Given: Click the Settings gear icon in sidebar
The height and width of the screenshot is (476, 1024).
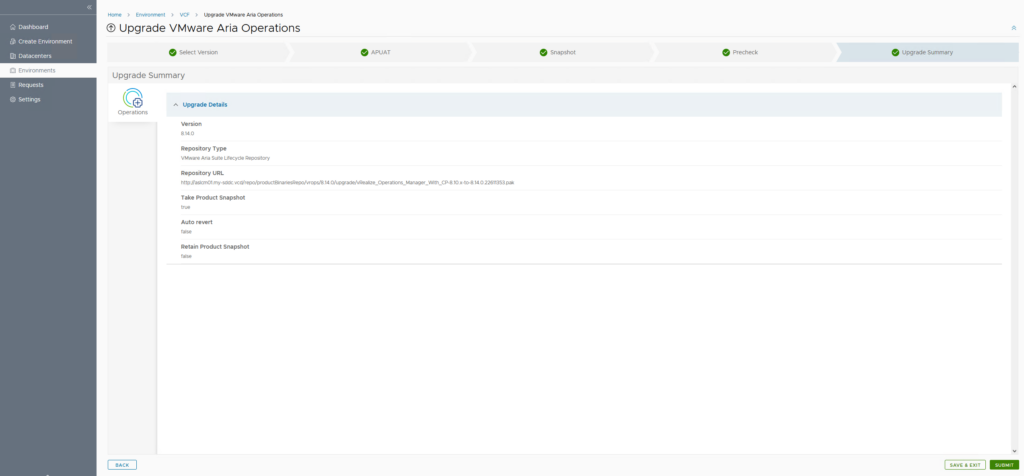Looking at the screenshot, I should click(12, 99).
